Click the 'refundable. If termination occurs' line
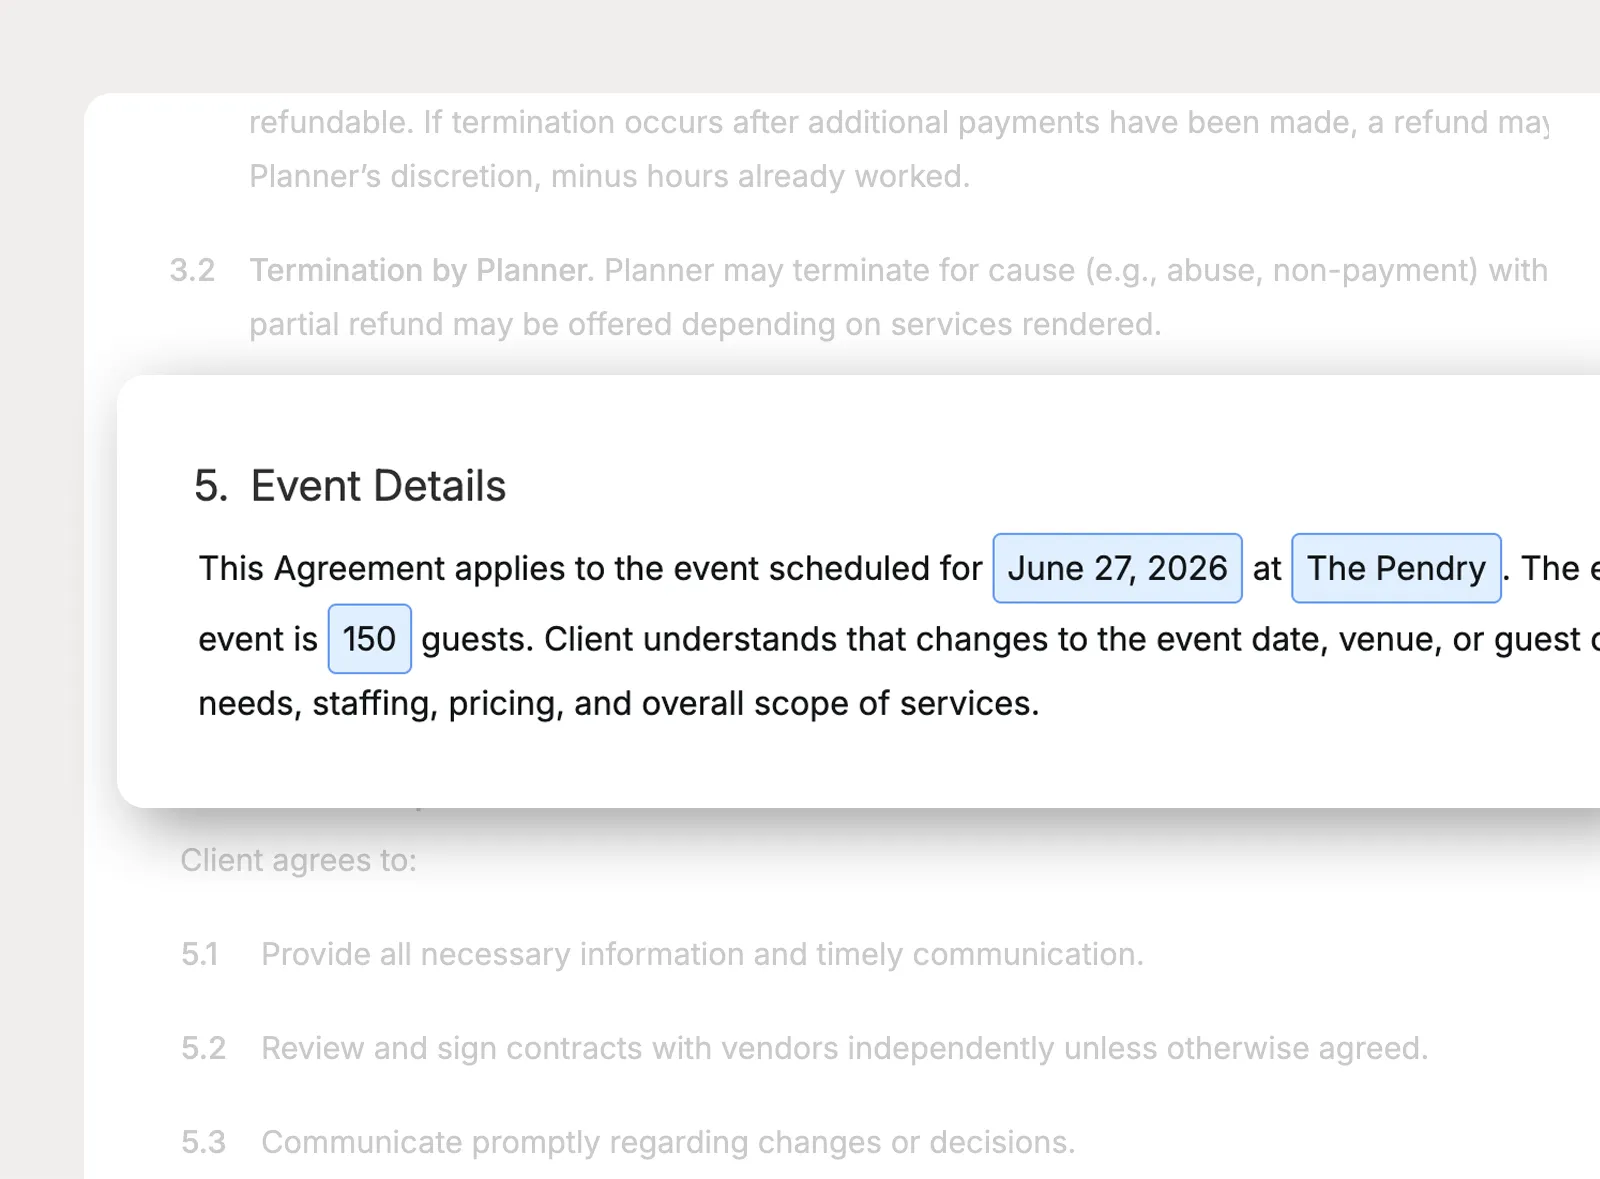Screen dimensions: 1600x1179 [898, 122]
